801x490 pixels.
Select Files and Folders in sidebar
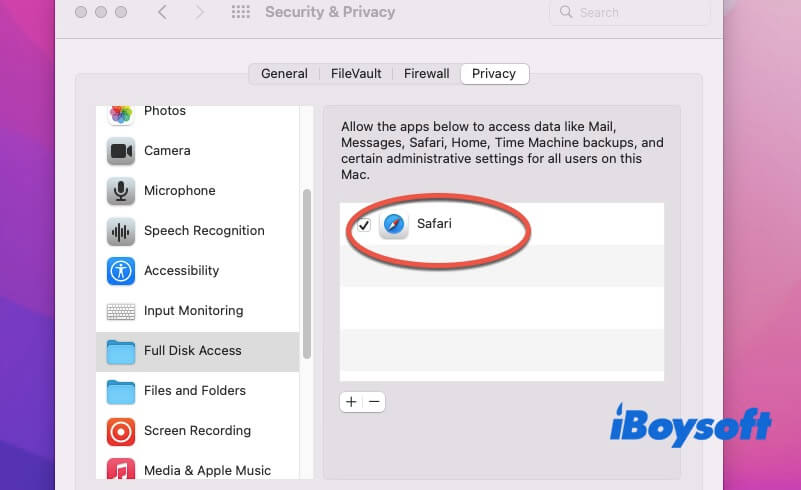194,391
